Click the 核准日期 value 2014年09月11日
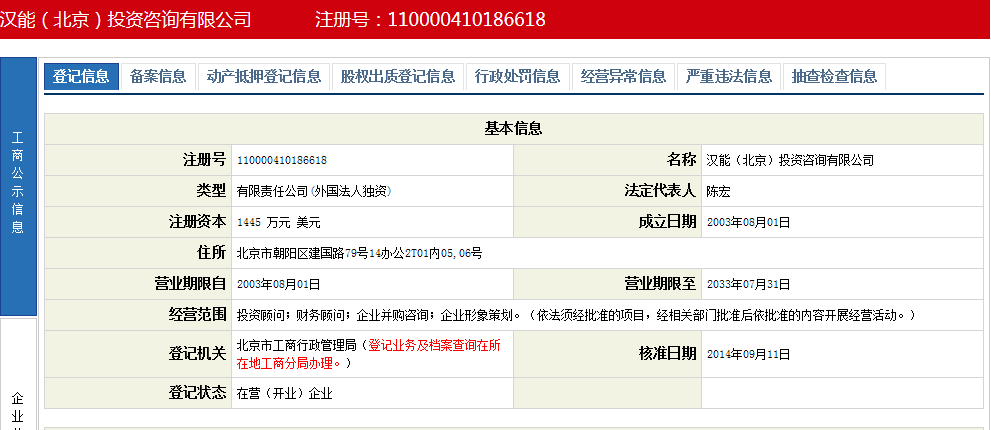991x430 pixels. click(x=748, y=354)
